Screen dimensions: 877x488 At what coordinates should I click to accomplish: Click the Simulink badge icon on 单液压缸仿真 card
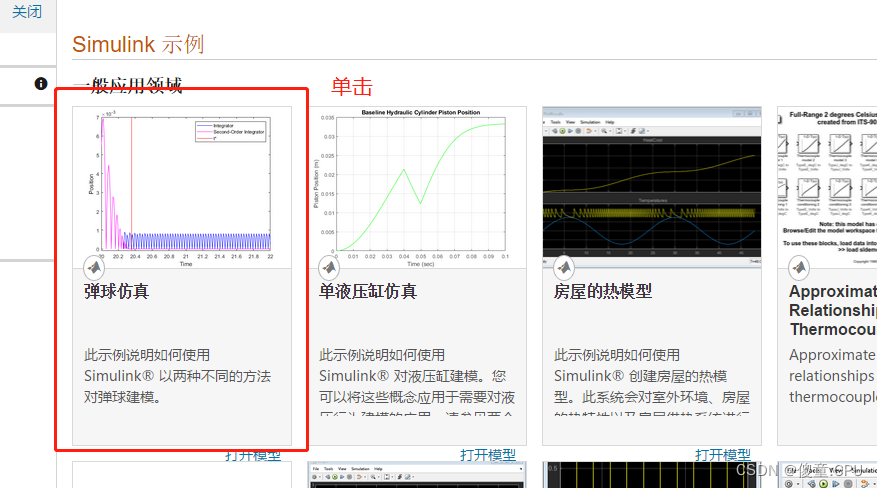(x=329, y=268)
